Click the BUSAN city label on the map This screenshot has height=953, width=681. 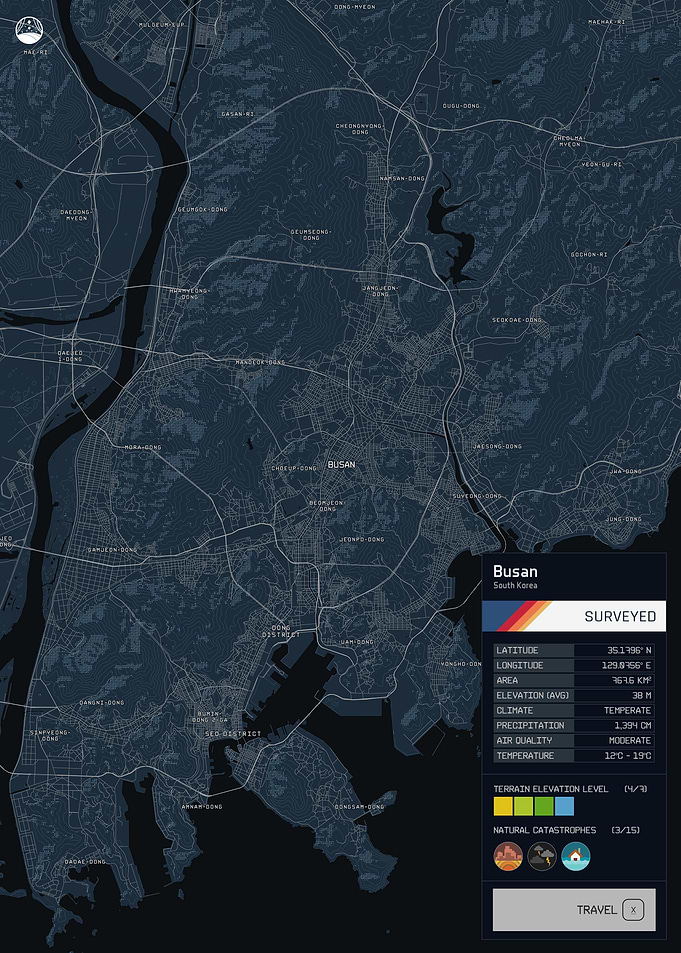[x=341, y=464]
